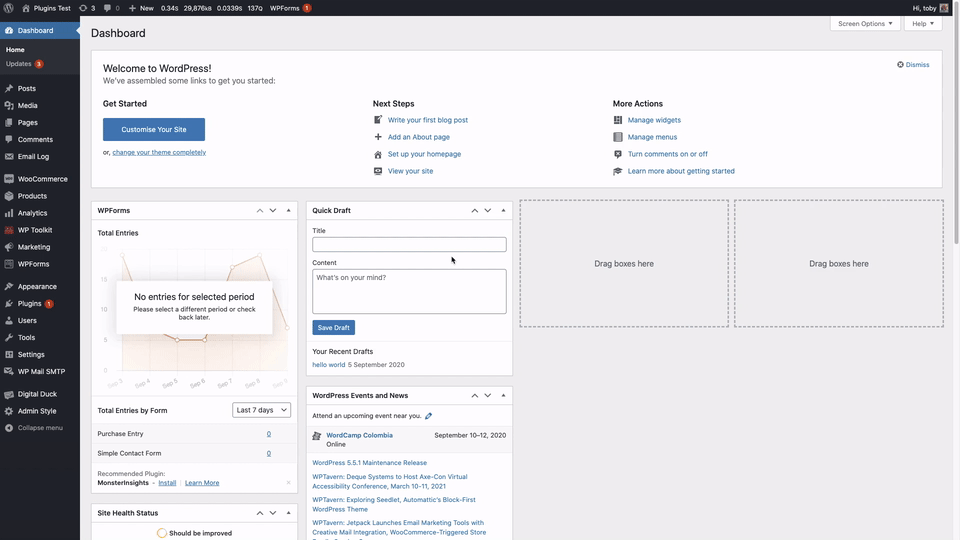Click the WordPress logo in admin bar
960x540 pixels.
pos(9,8)
